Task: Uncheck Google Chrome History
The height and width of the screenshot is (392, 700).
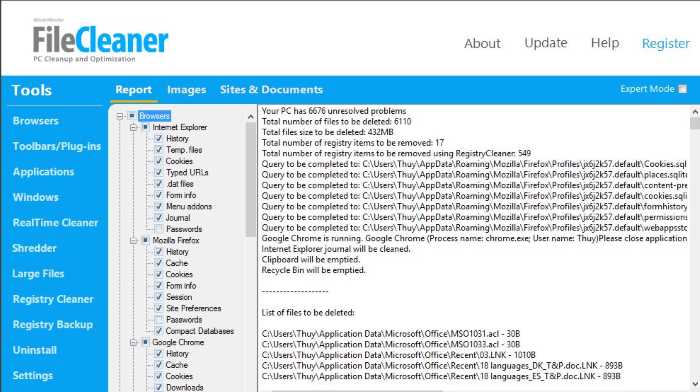Action: tap(158, 354)
